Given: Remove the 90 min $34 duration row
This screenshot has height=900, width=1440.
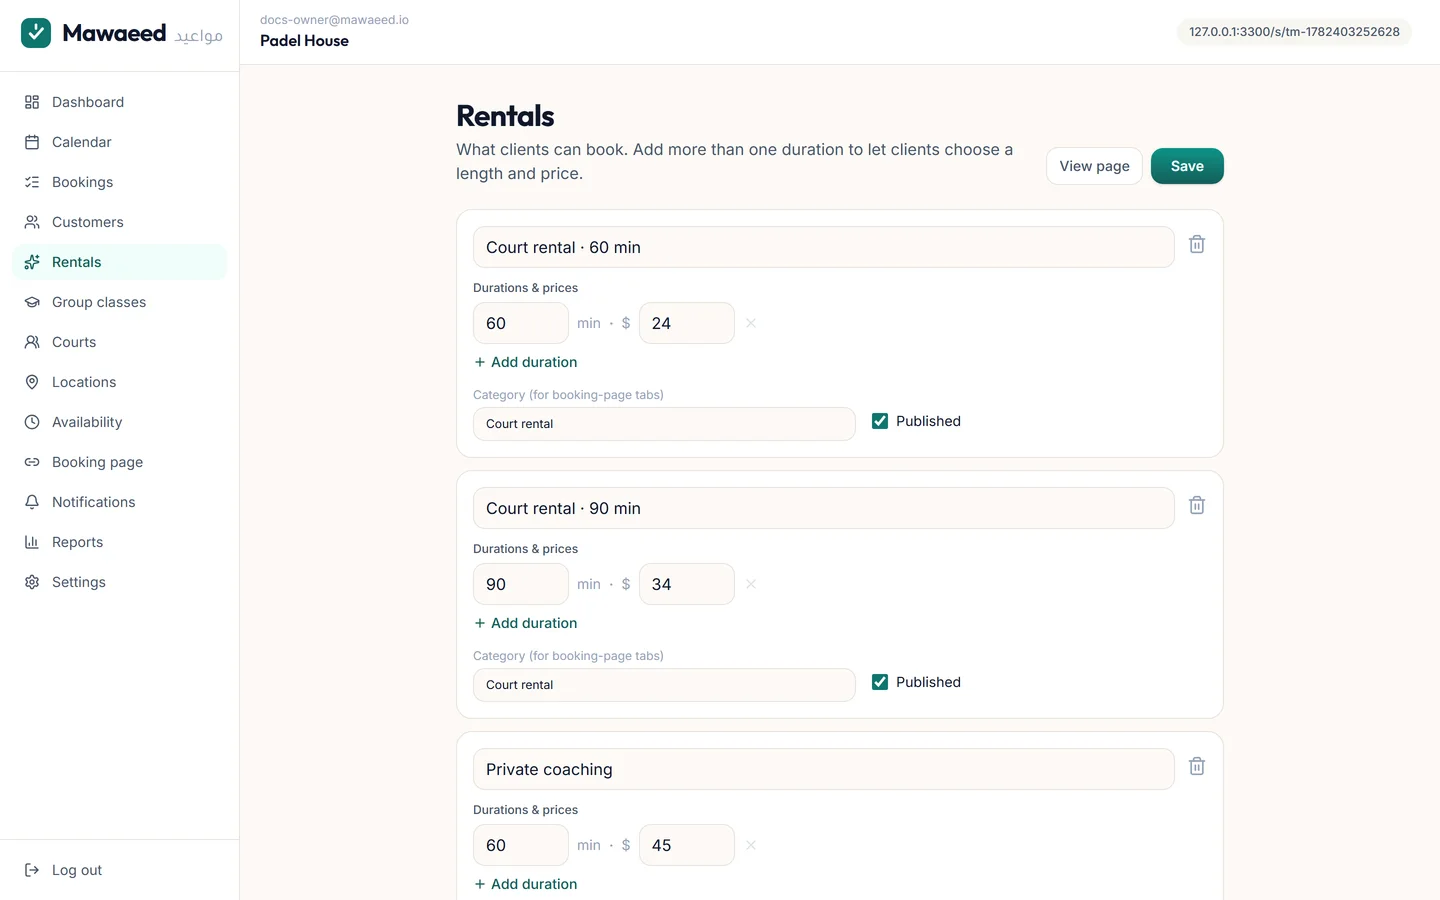Looking at the screenshot, I should pyautogui.click(x=751, y=584).
